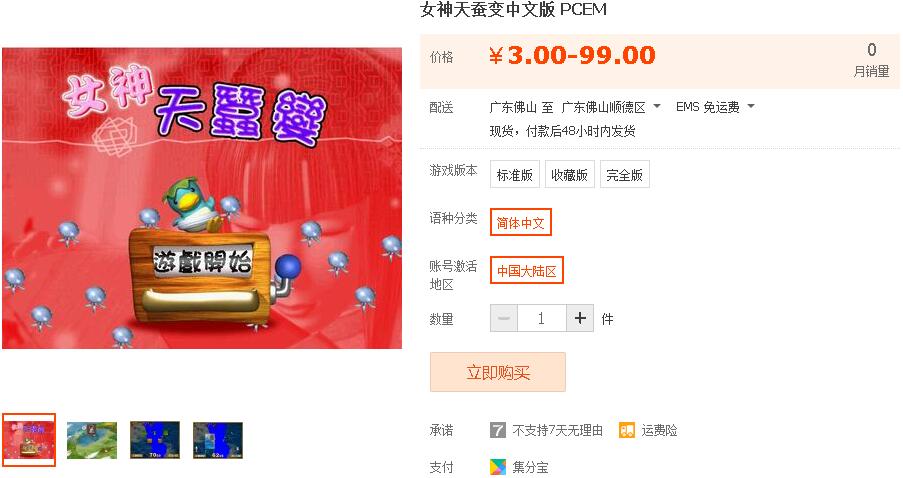
Task: Toggle the 简体中文 language option
Action: [x=521, y=222]
